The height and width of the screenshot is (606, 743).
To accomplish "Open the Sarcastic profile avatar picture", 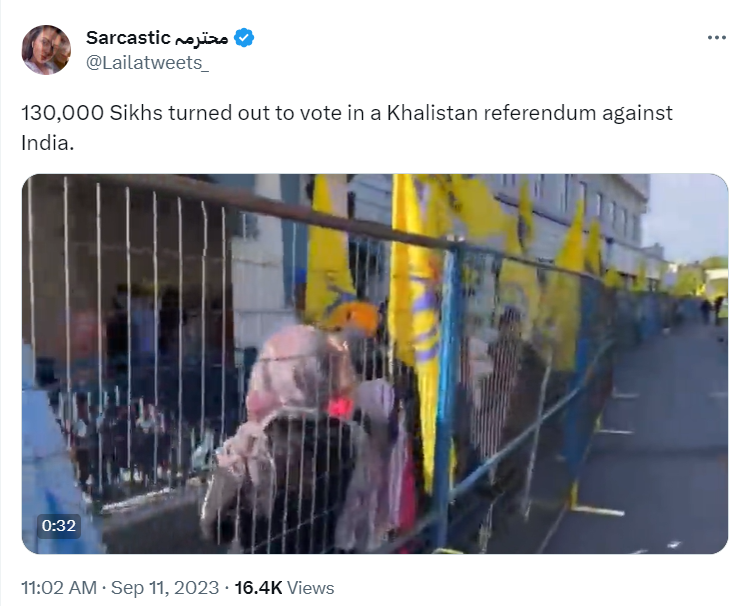I will pos(46,49).
